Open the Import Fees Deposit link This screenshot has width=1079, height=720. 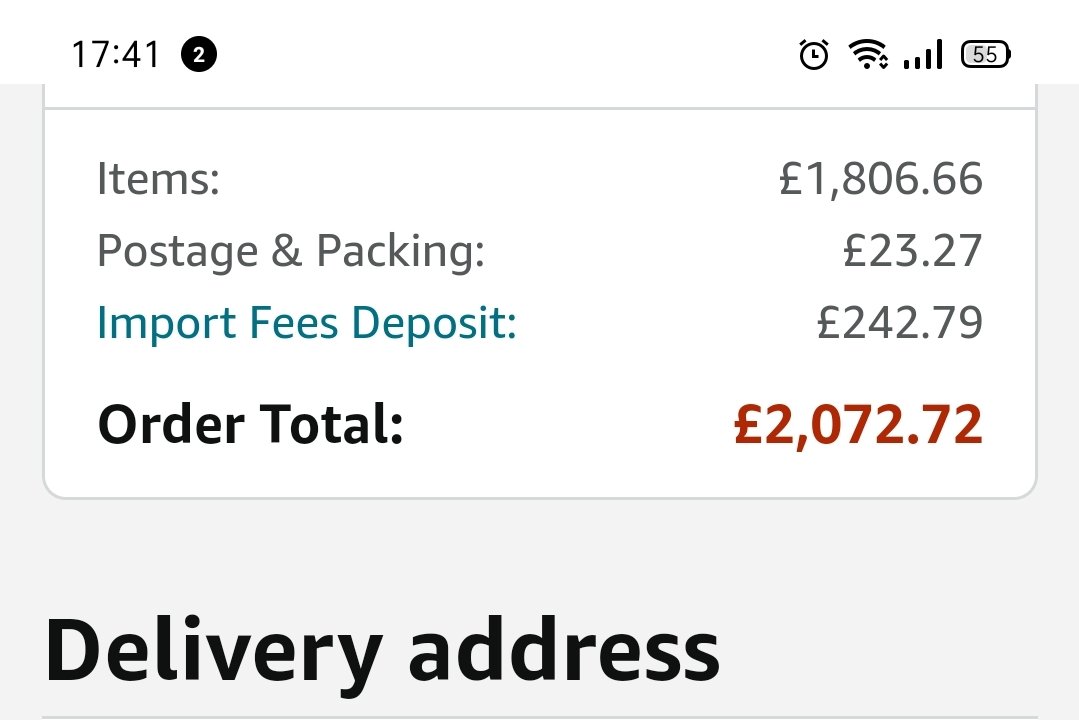(x=307, y=324)
